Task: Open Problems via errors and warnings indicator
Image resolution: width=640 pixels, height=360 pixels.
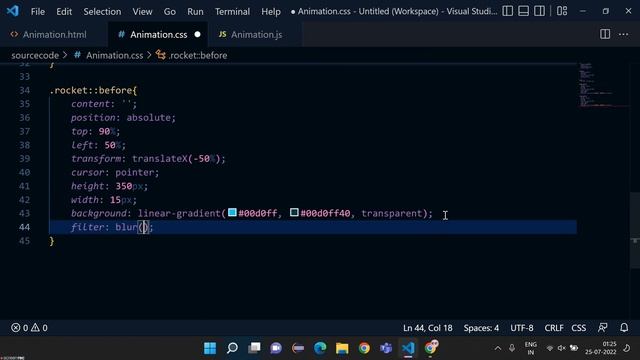Action: 29,328
